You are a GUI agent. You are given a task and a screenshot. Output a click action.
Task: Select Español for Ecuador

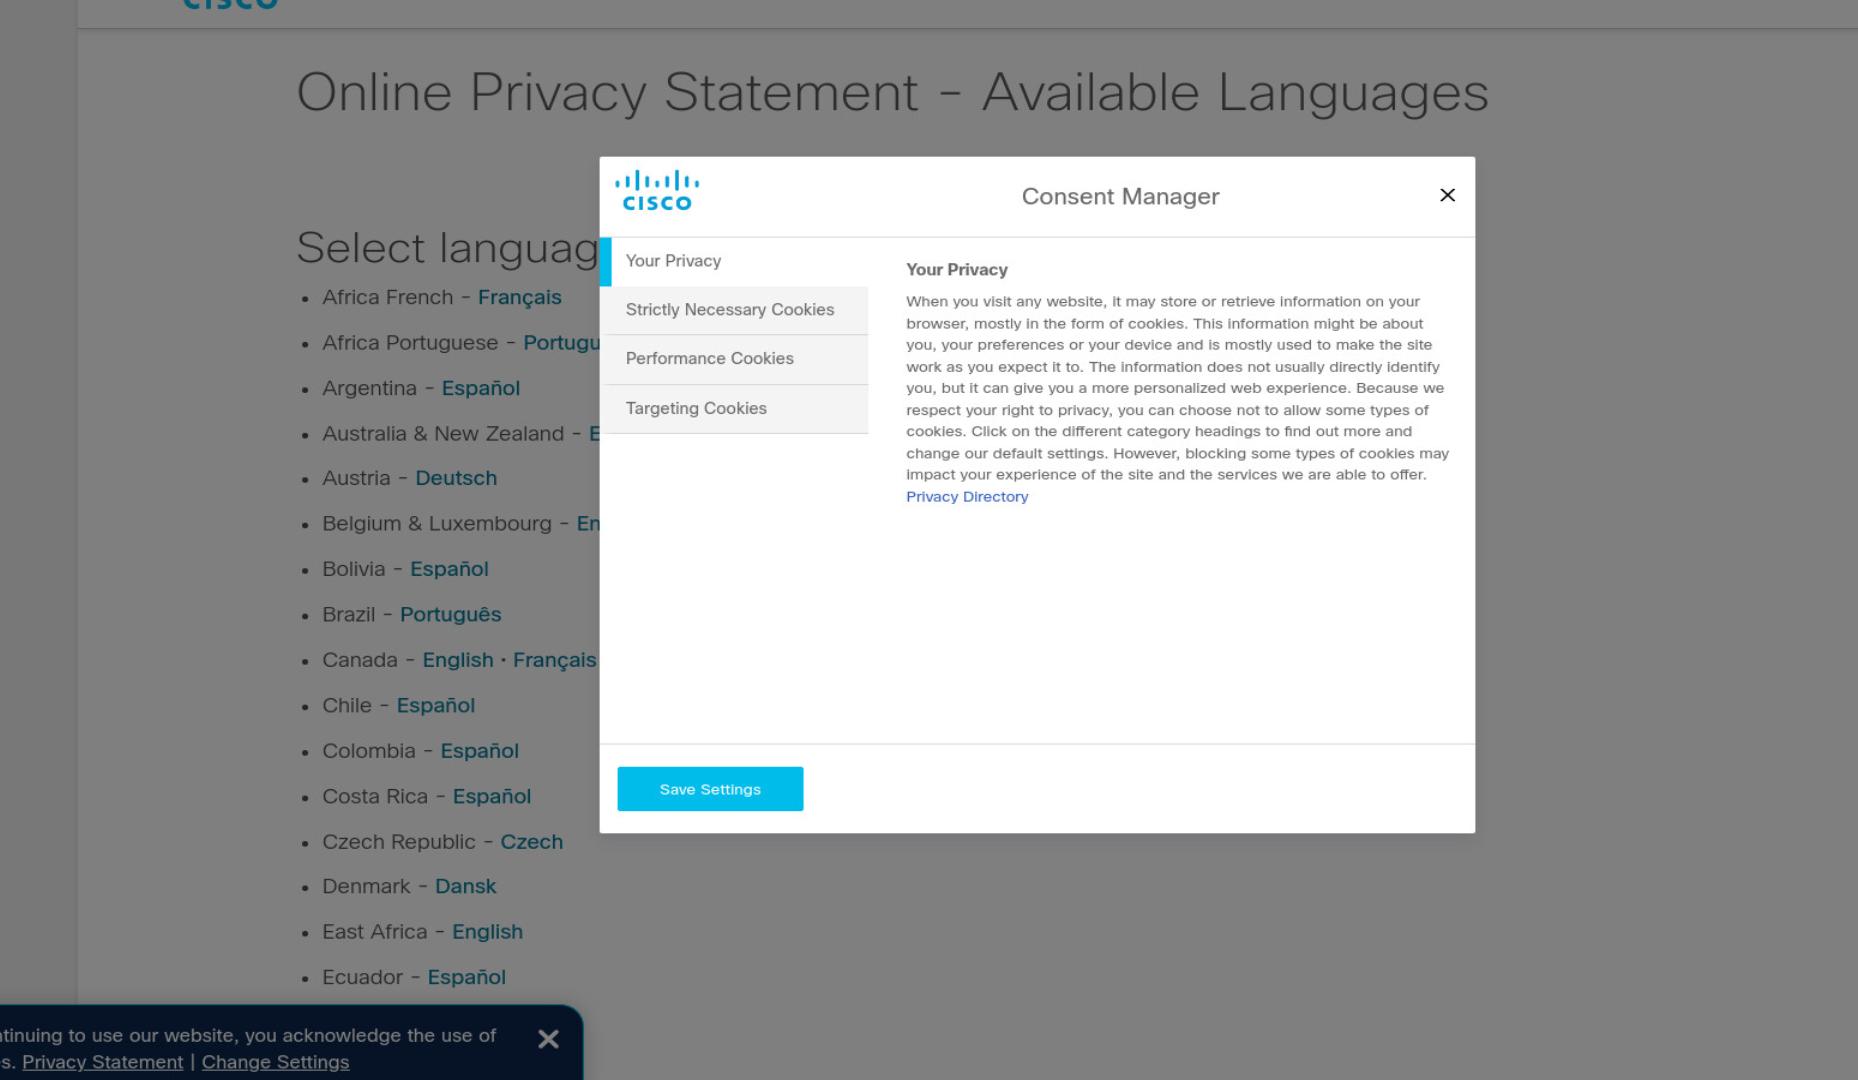(x=467, y=977)
